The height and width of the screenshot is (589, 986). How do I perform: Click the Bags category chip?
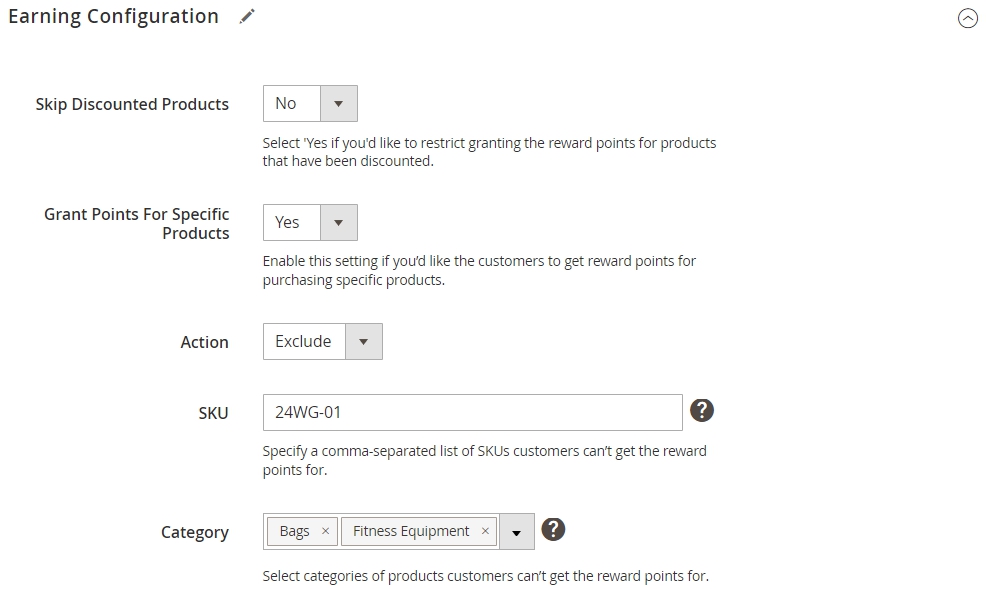(x=302, y=531)
